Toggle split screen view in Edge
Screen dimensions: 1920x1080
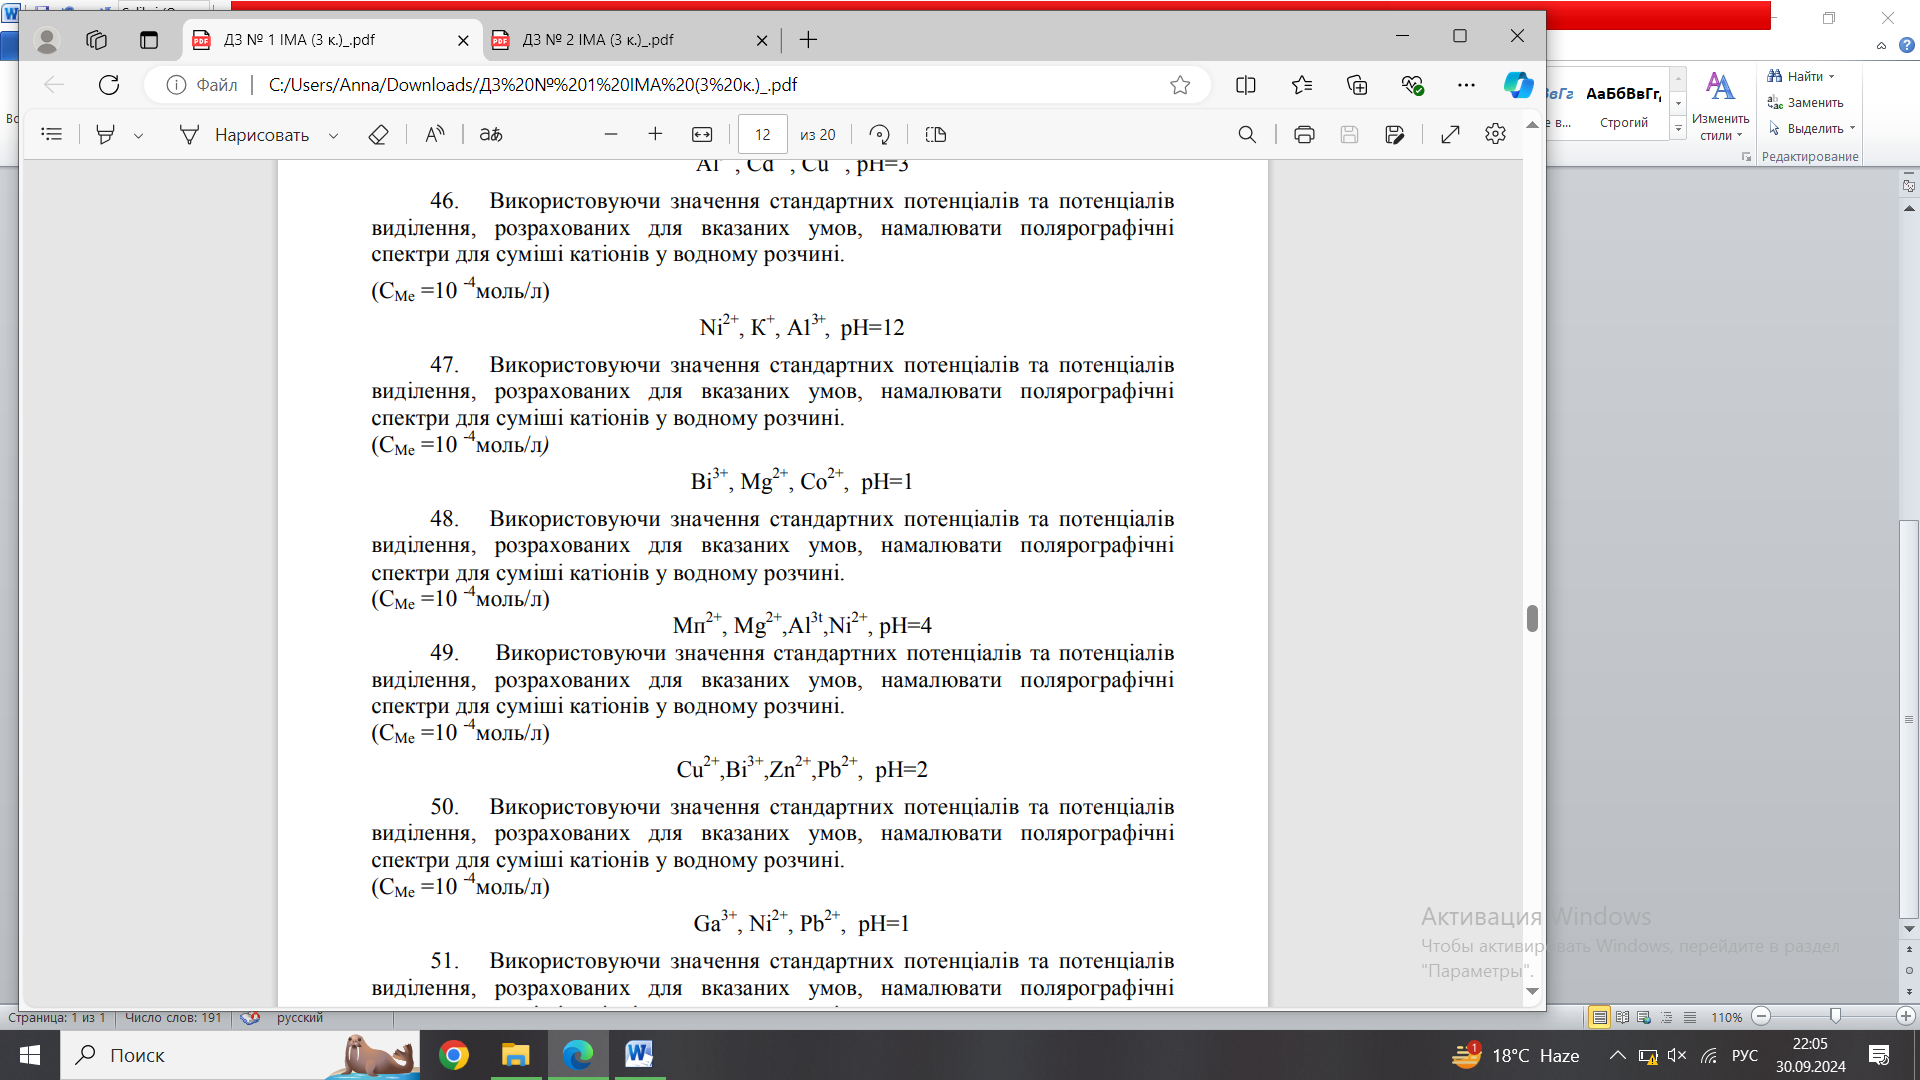coord(1245,85)
